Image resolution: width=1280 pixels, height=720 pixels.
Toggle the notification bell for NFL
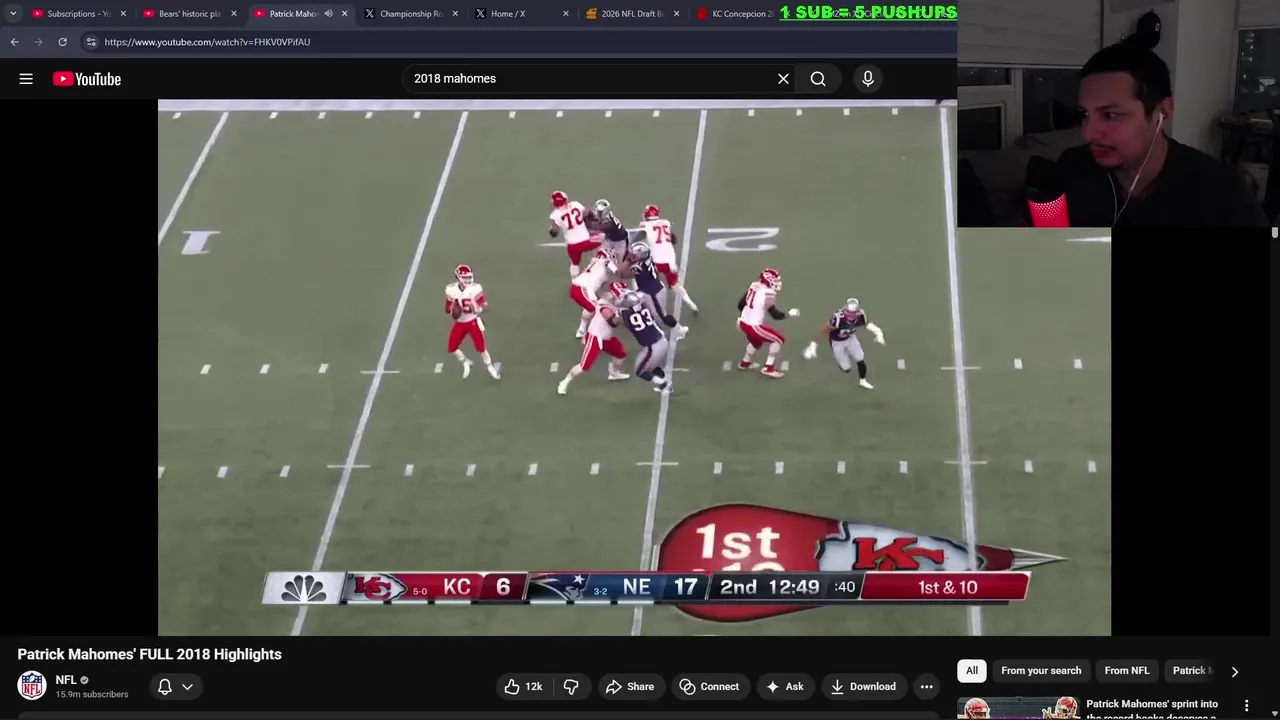click(x=165, y=686)
